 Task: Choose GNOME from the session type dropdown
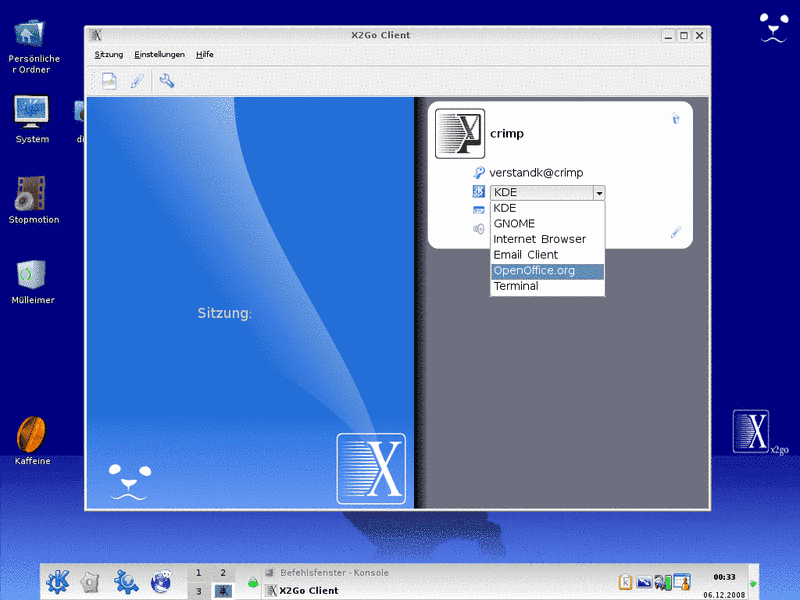[x=514, y=223]
